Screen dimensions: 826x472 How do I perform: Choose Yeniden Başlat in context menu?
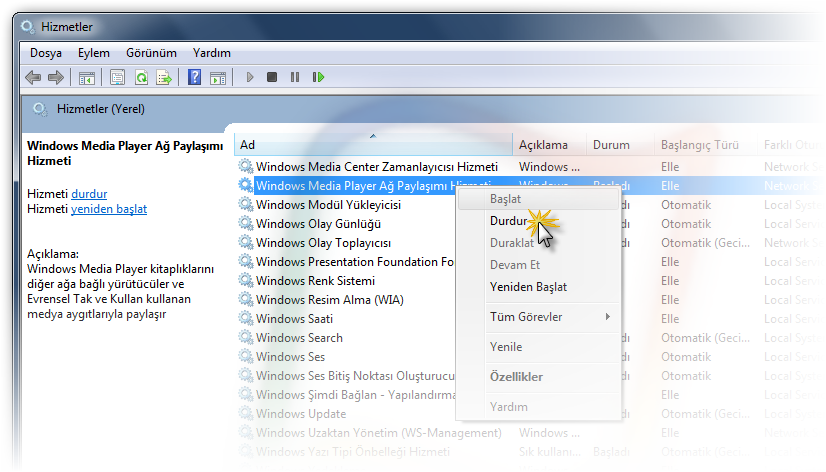538,287
